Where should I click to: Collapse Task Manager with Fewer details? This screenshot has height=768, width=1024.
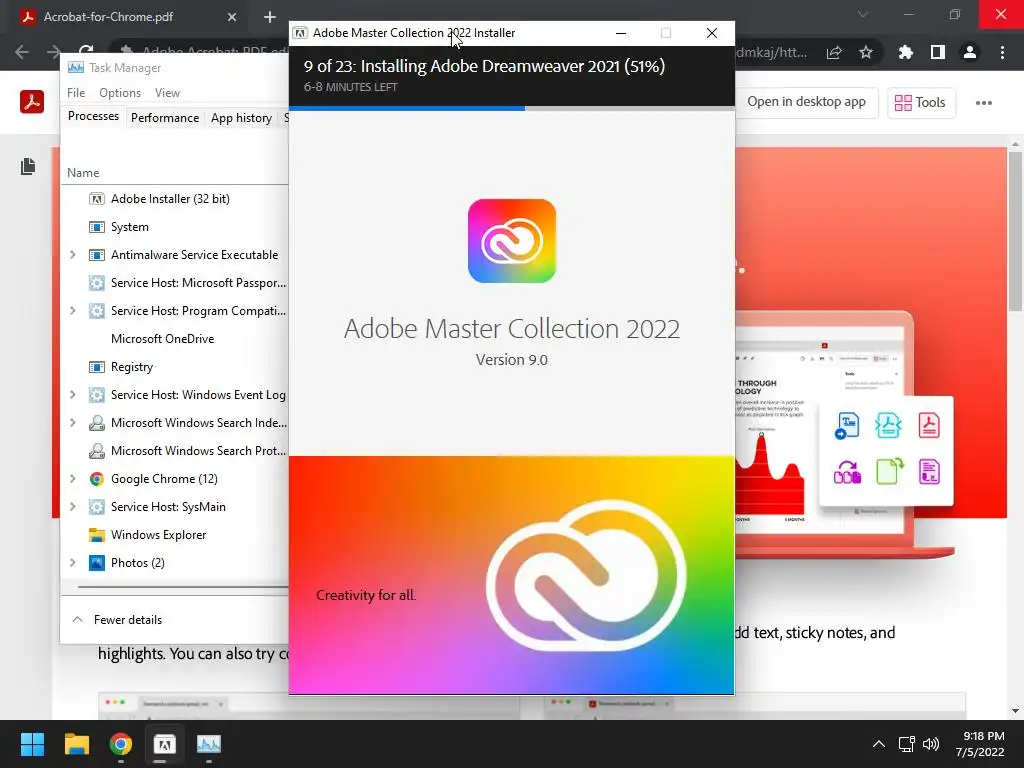117,620
